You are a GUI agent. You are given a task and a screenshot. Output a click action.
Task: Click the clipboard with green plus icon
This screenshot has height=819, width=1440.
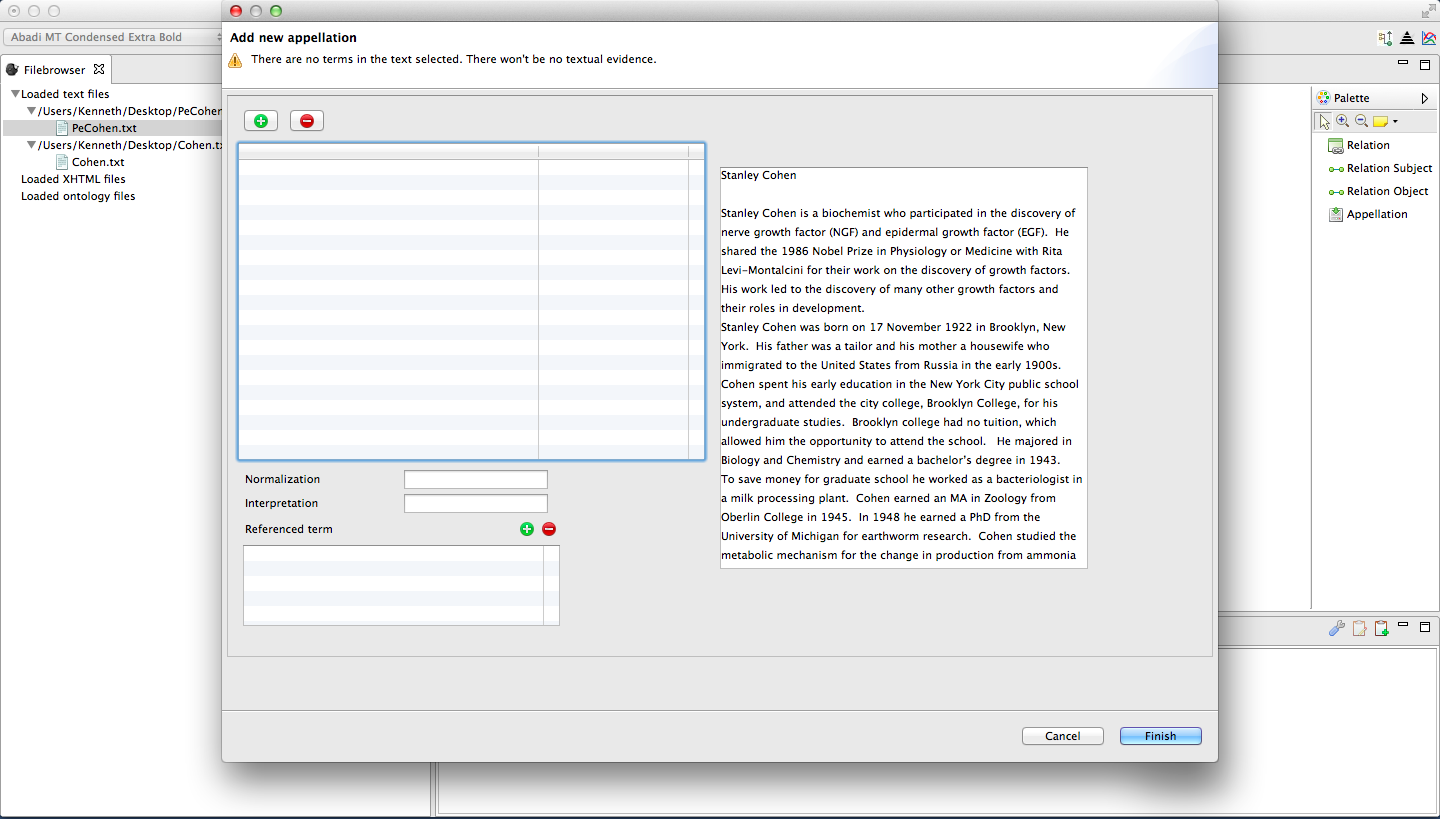1381,628
